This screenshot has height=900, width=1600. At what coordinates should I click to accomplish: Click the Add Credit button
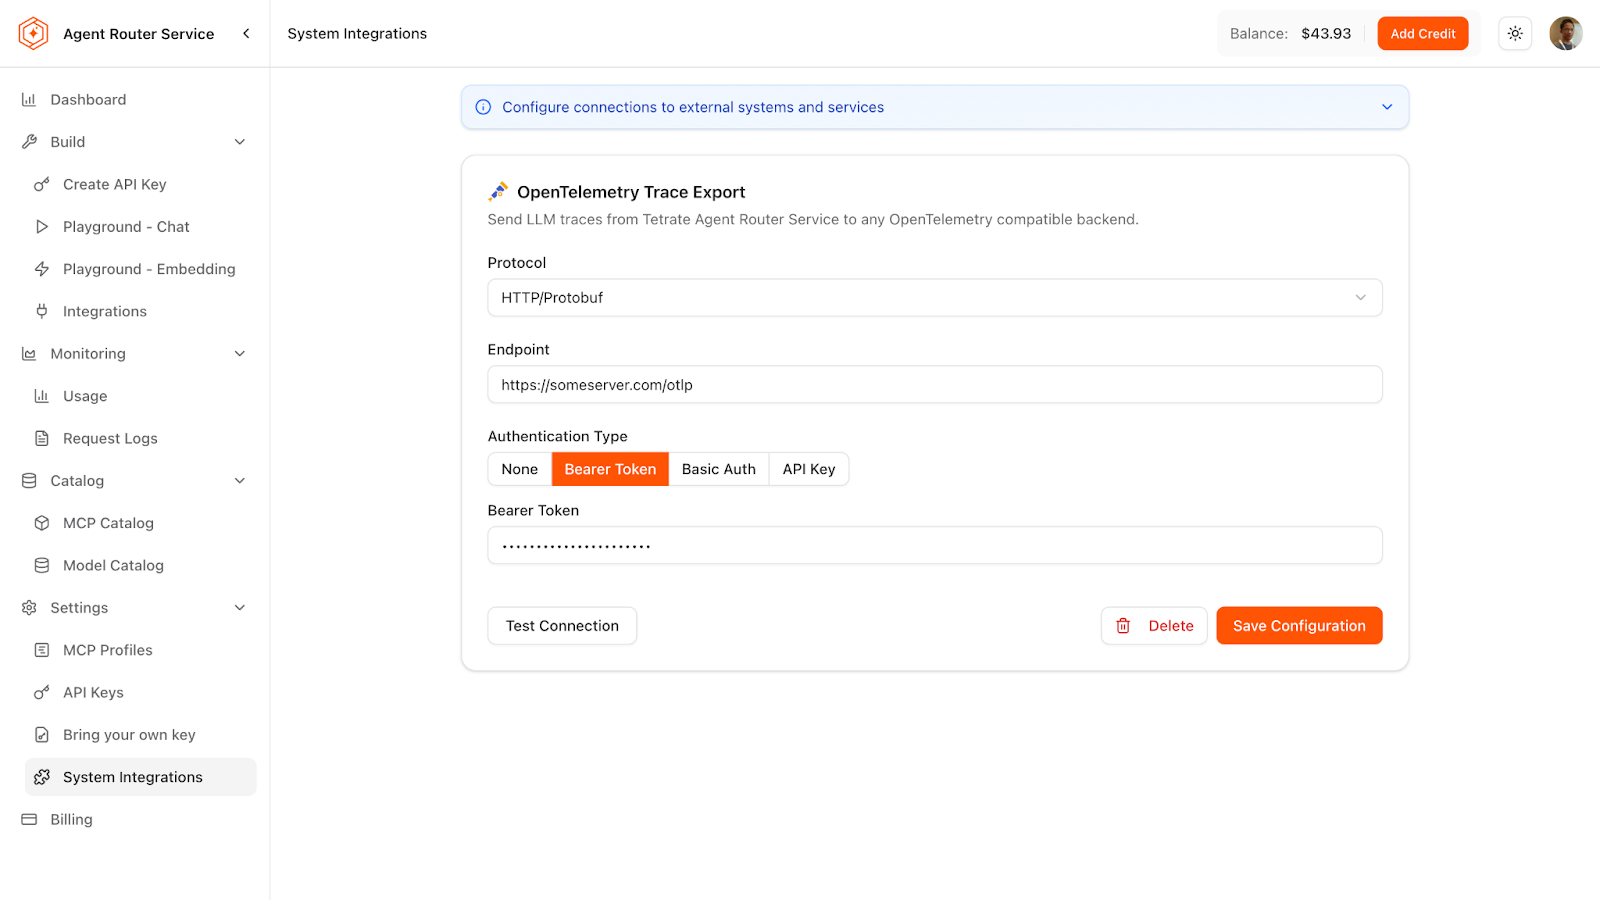pos(1422,34)
